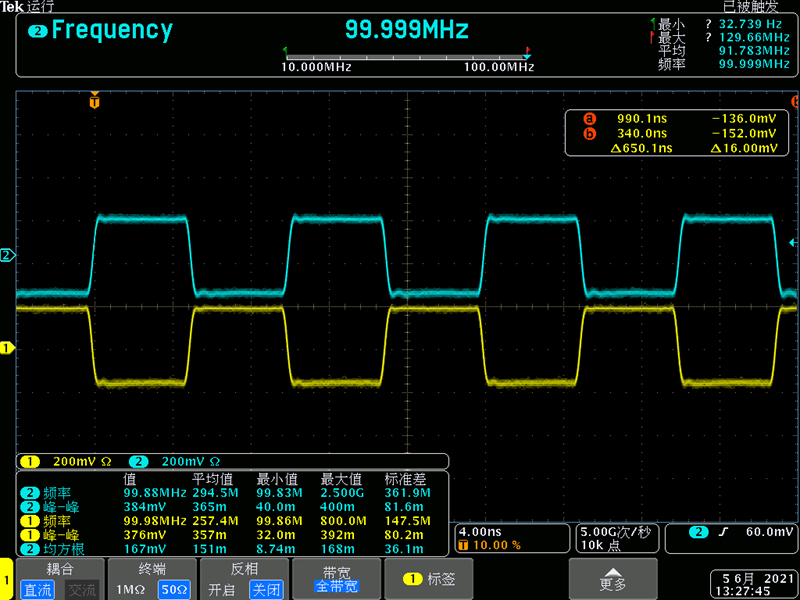Viewport: 800px width, 600px height.
Task: Click the trigger rising-edge slope readout
Action: pos(722,532)
